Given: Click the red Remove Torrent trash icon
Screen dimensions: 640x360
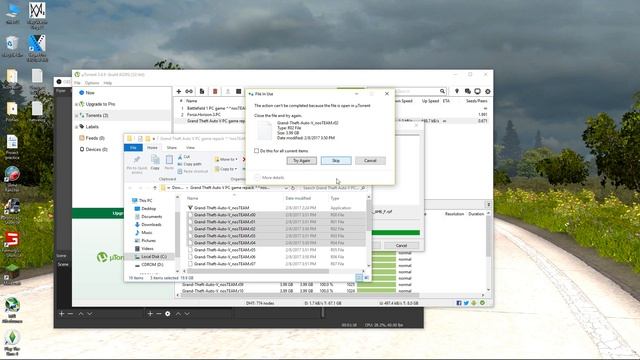Looking at the screenshot, I should coord(215,91).
